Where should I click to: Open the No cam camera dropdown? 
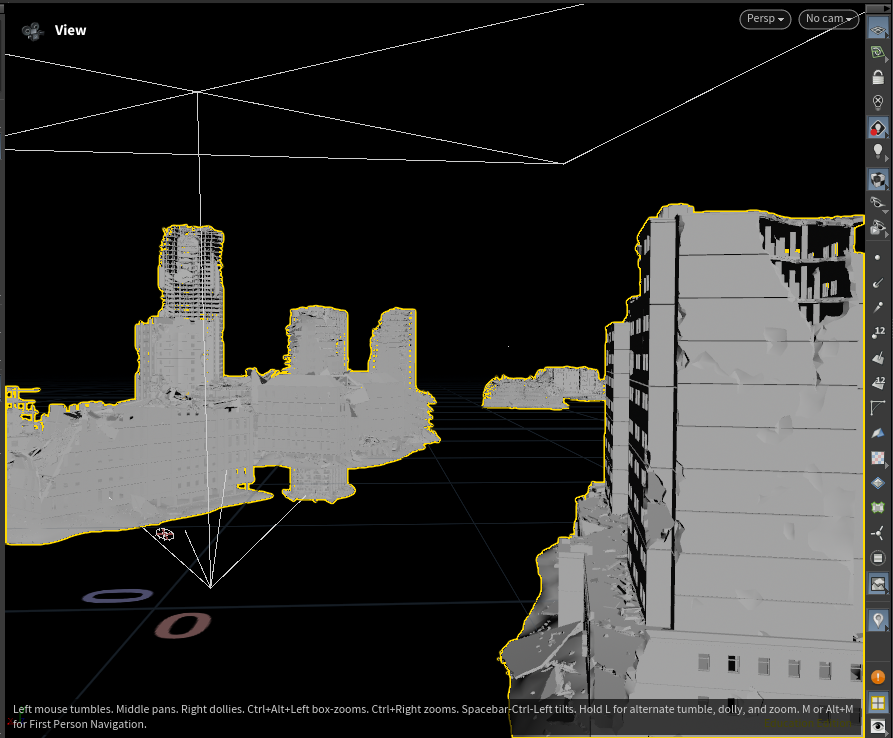[x=829, y=19]
